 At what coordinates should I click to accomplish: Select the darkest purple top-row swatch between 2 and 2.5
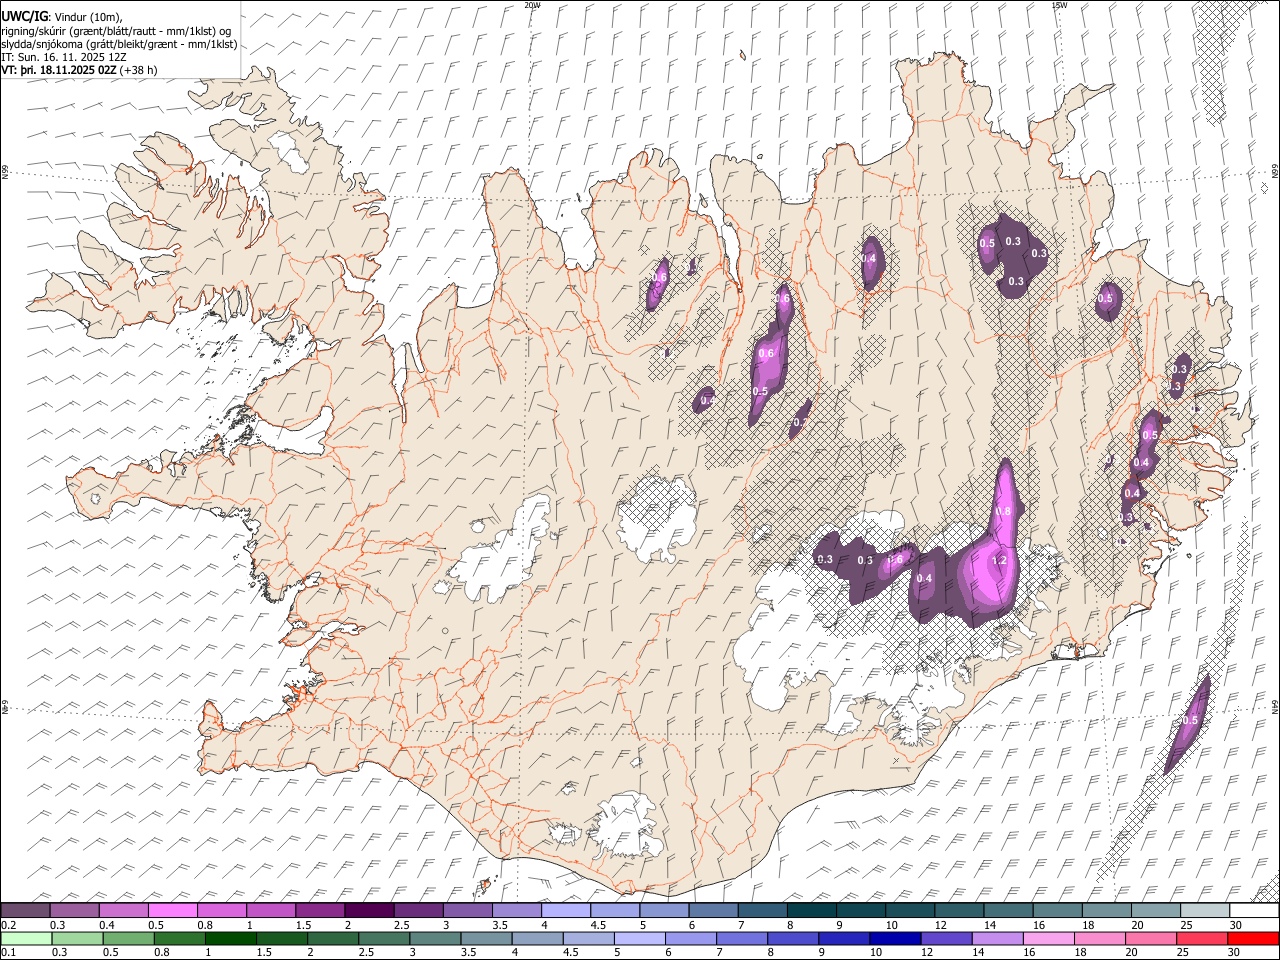[x=370, y=911]
